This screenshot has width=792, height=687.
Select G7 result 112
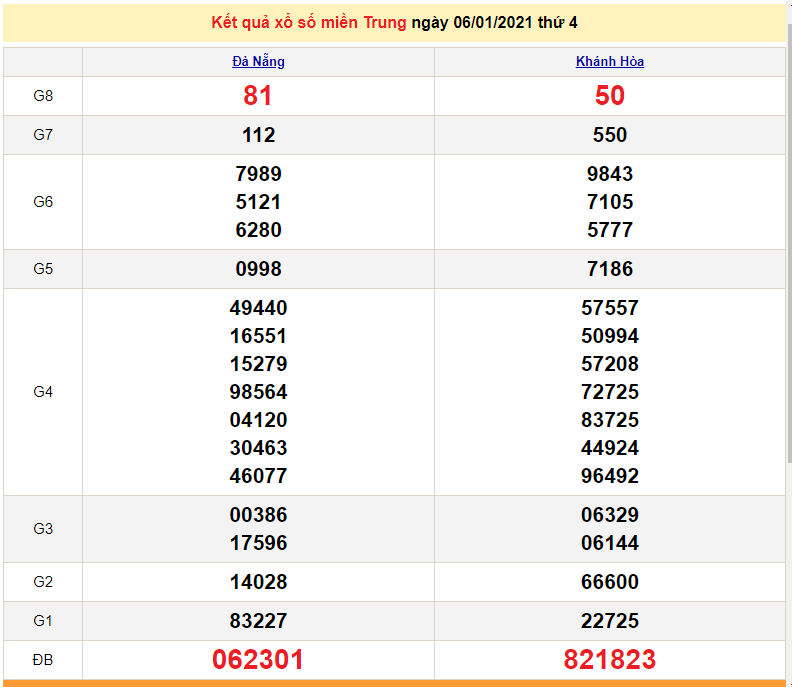pos(258,135)
